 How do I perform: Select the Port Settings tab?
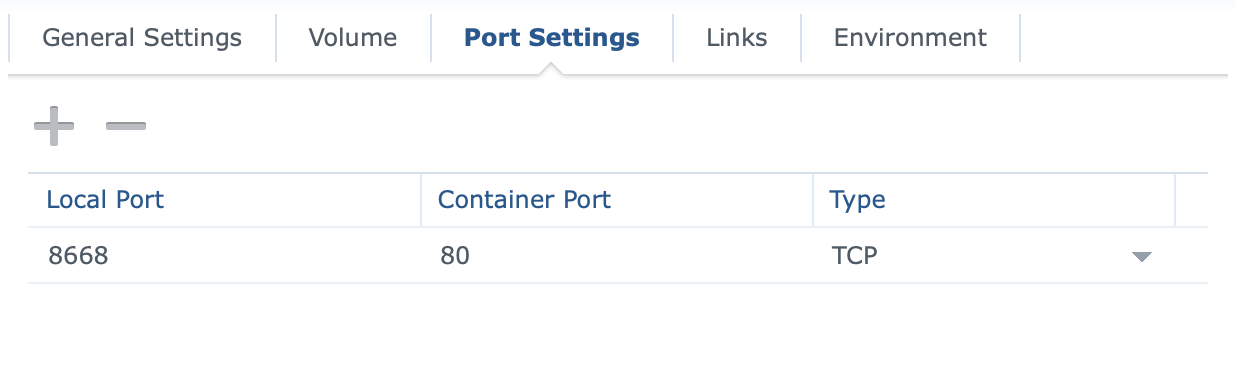552,38
